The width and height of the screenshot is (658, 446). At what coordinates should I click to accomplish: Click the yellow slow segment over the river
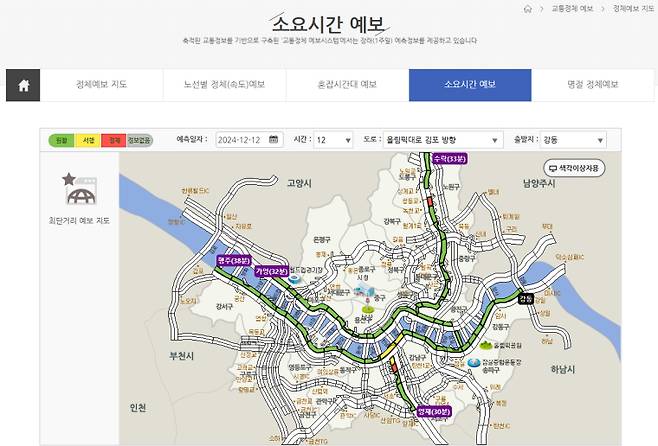(393, 347)
